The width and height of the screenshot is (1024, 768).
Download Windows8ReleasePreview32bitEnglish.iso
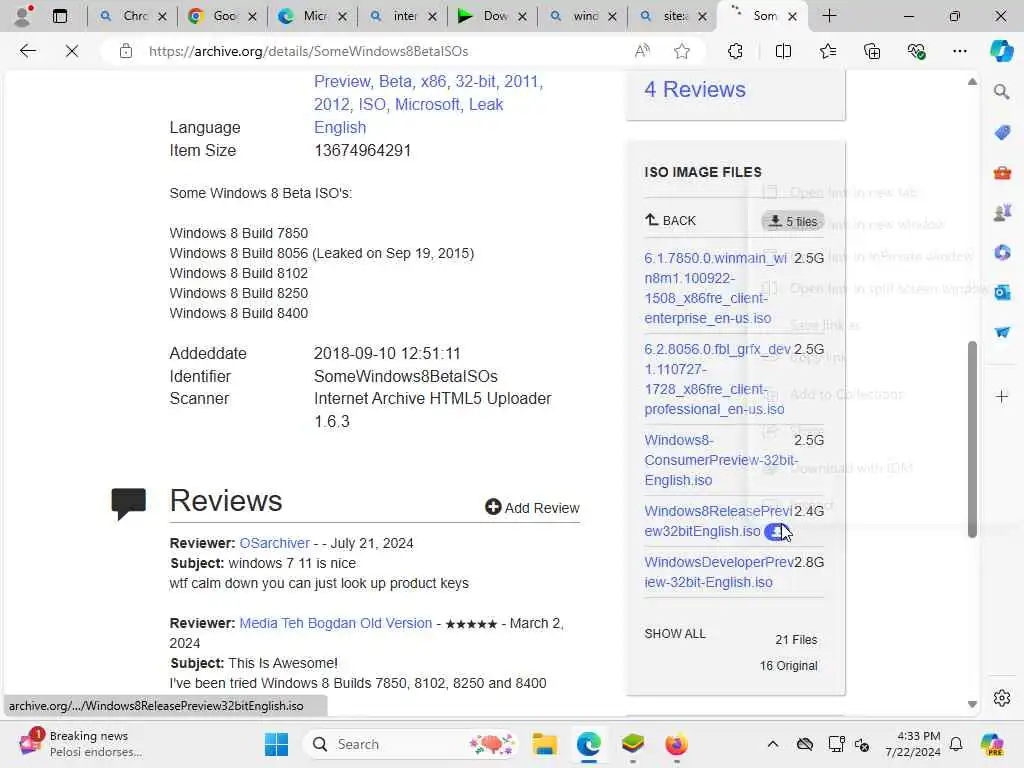point(717,521)
